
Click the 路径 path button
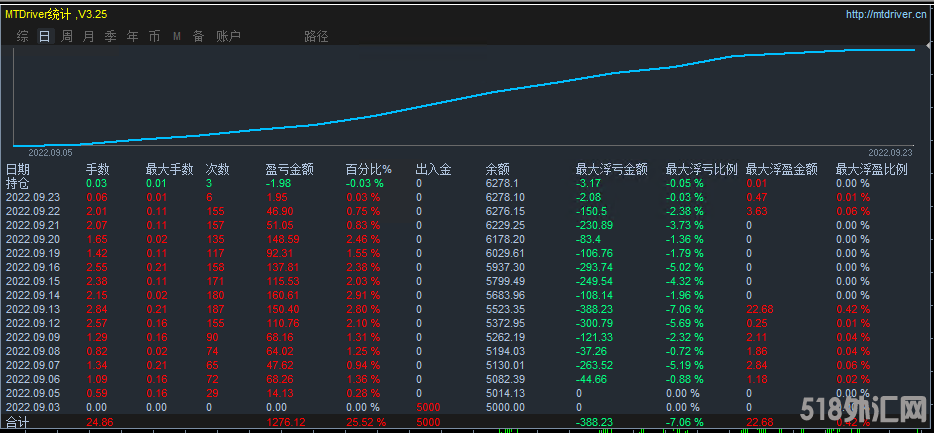[x=316, y=36]
